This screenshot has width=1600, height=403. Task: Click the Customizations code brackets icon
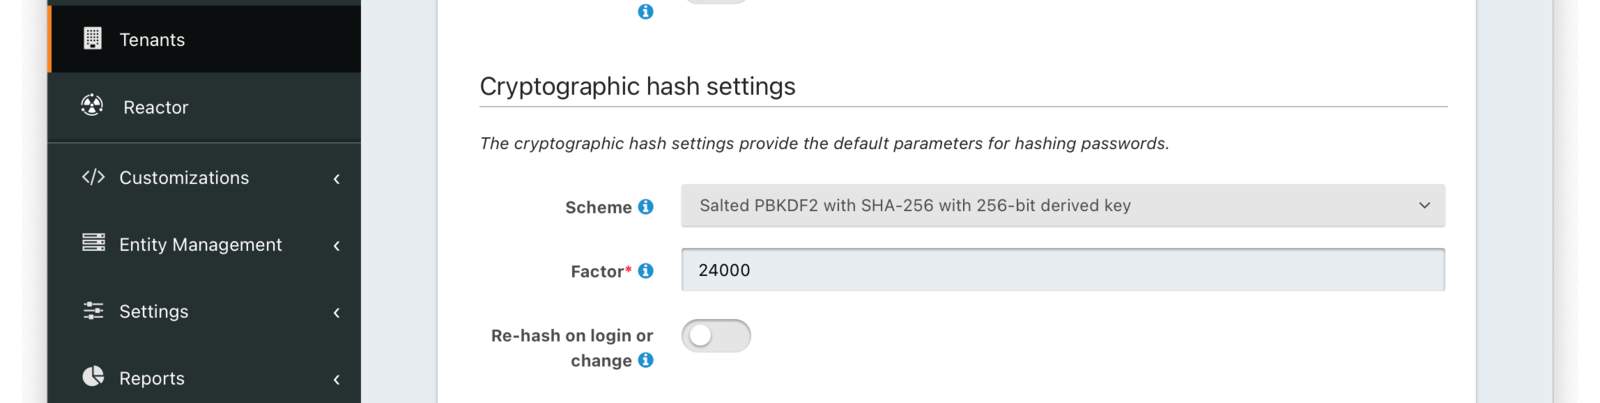pyautogui.click(x=93, y=177)
